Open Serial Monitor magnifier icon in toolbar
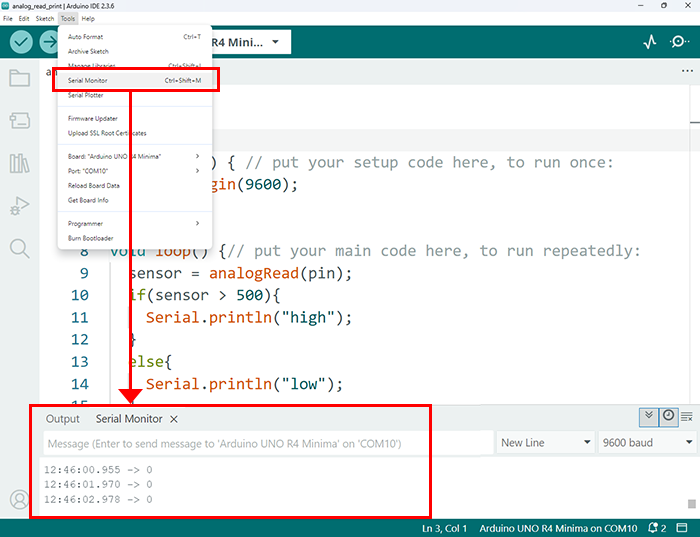This screenshot has height=537, width=700. pyautogui.click(x=679, y=42)
